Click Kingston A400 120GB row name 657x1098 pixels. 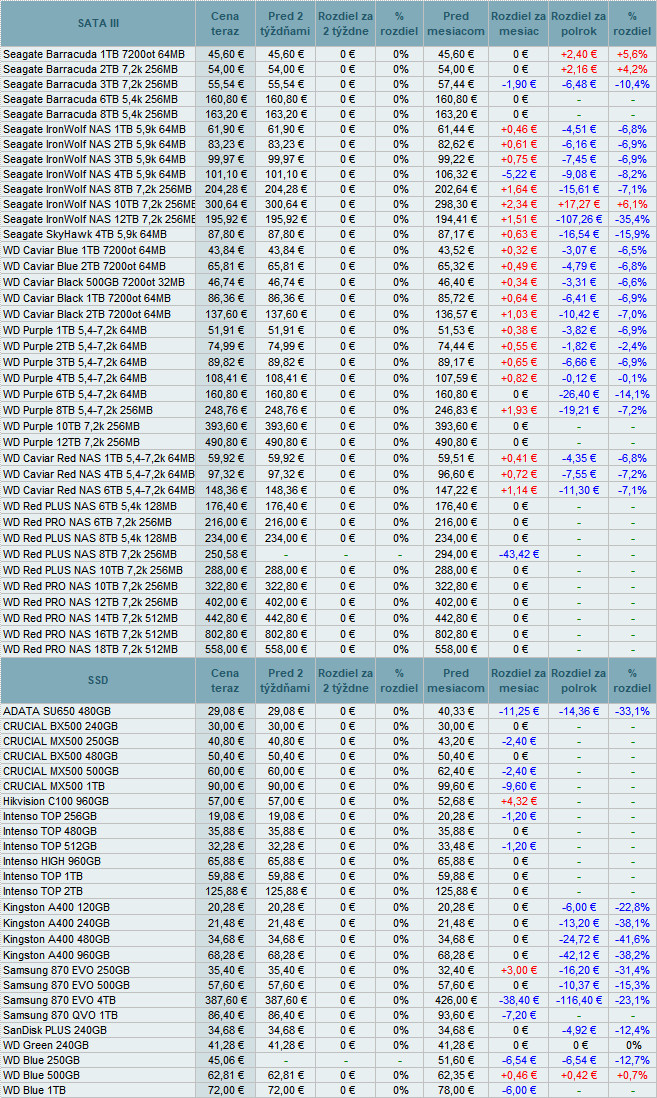click(x=56, y=907)
